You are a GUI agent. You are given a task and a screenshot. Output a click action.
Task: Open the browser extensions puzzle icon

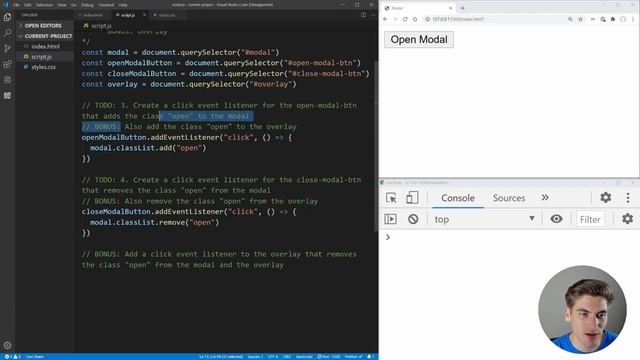[x=613, y=19]
